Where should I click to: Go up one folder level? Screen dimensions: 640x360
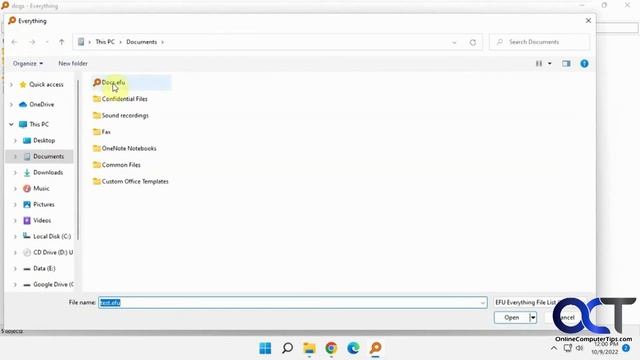click(62, 42)
